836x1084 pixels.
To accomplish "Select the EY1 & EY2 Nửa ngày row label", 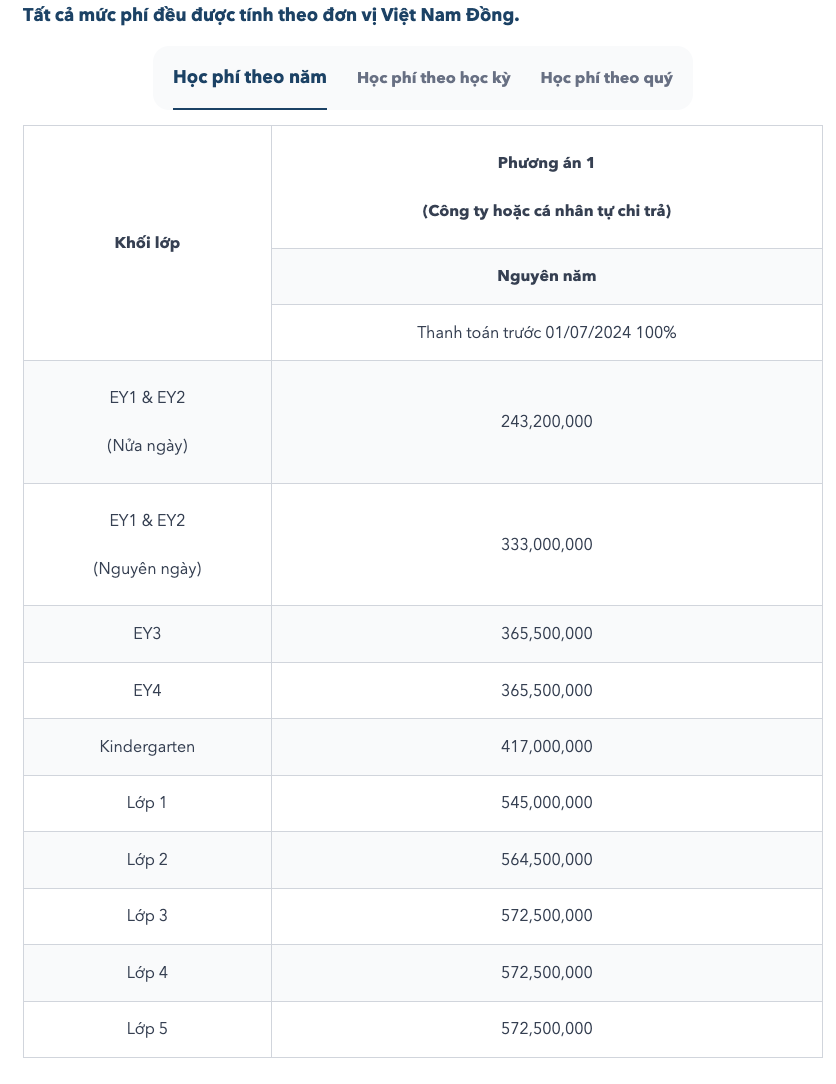I will [147, 422].
